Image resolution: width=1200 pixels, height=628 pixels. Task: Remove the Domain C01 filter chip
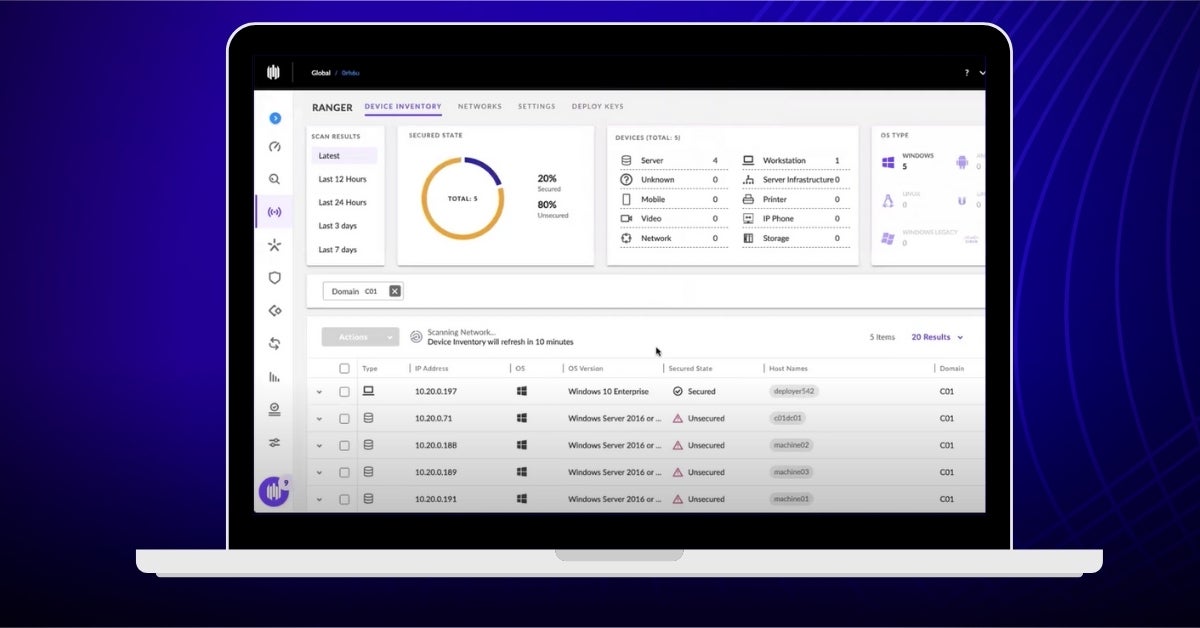point(395,291)
